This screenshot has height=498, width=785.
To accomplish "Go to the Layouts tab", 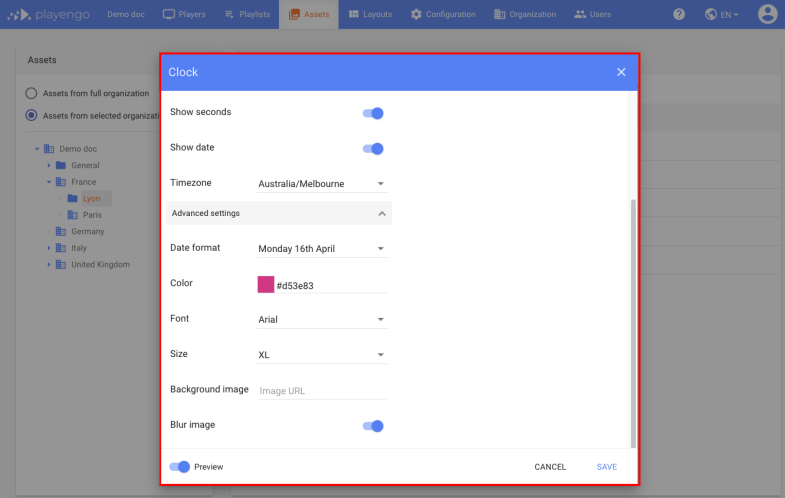I will pos(370,15).
